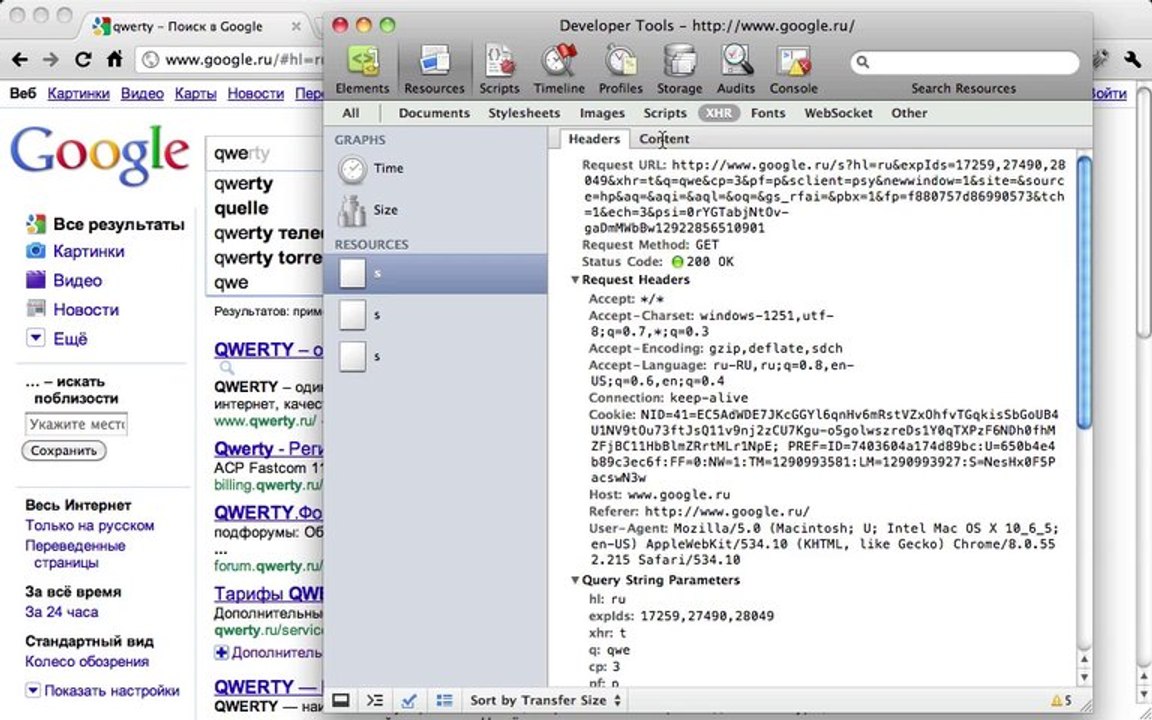Click the headers pane vertical scrollbar

(1084, 292)
